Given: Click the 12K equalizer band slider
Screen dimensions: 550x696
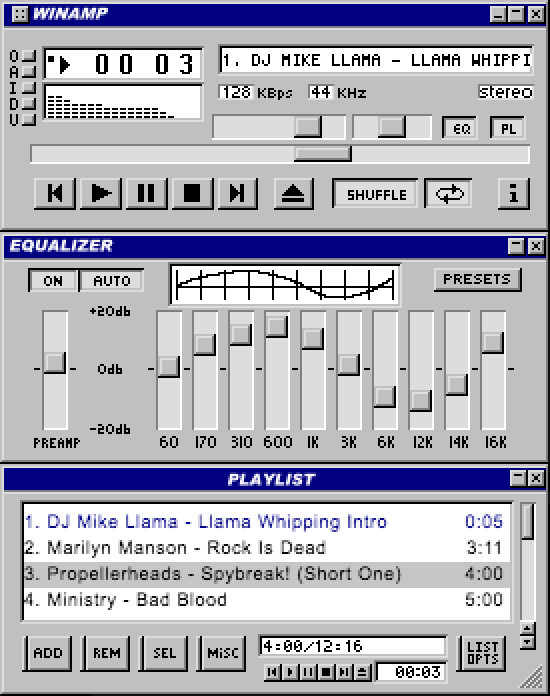Looking at the screenshot, I should point(421,401).
